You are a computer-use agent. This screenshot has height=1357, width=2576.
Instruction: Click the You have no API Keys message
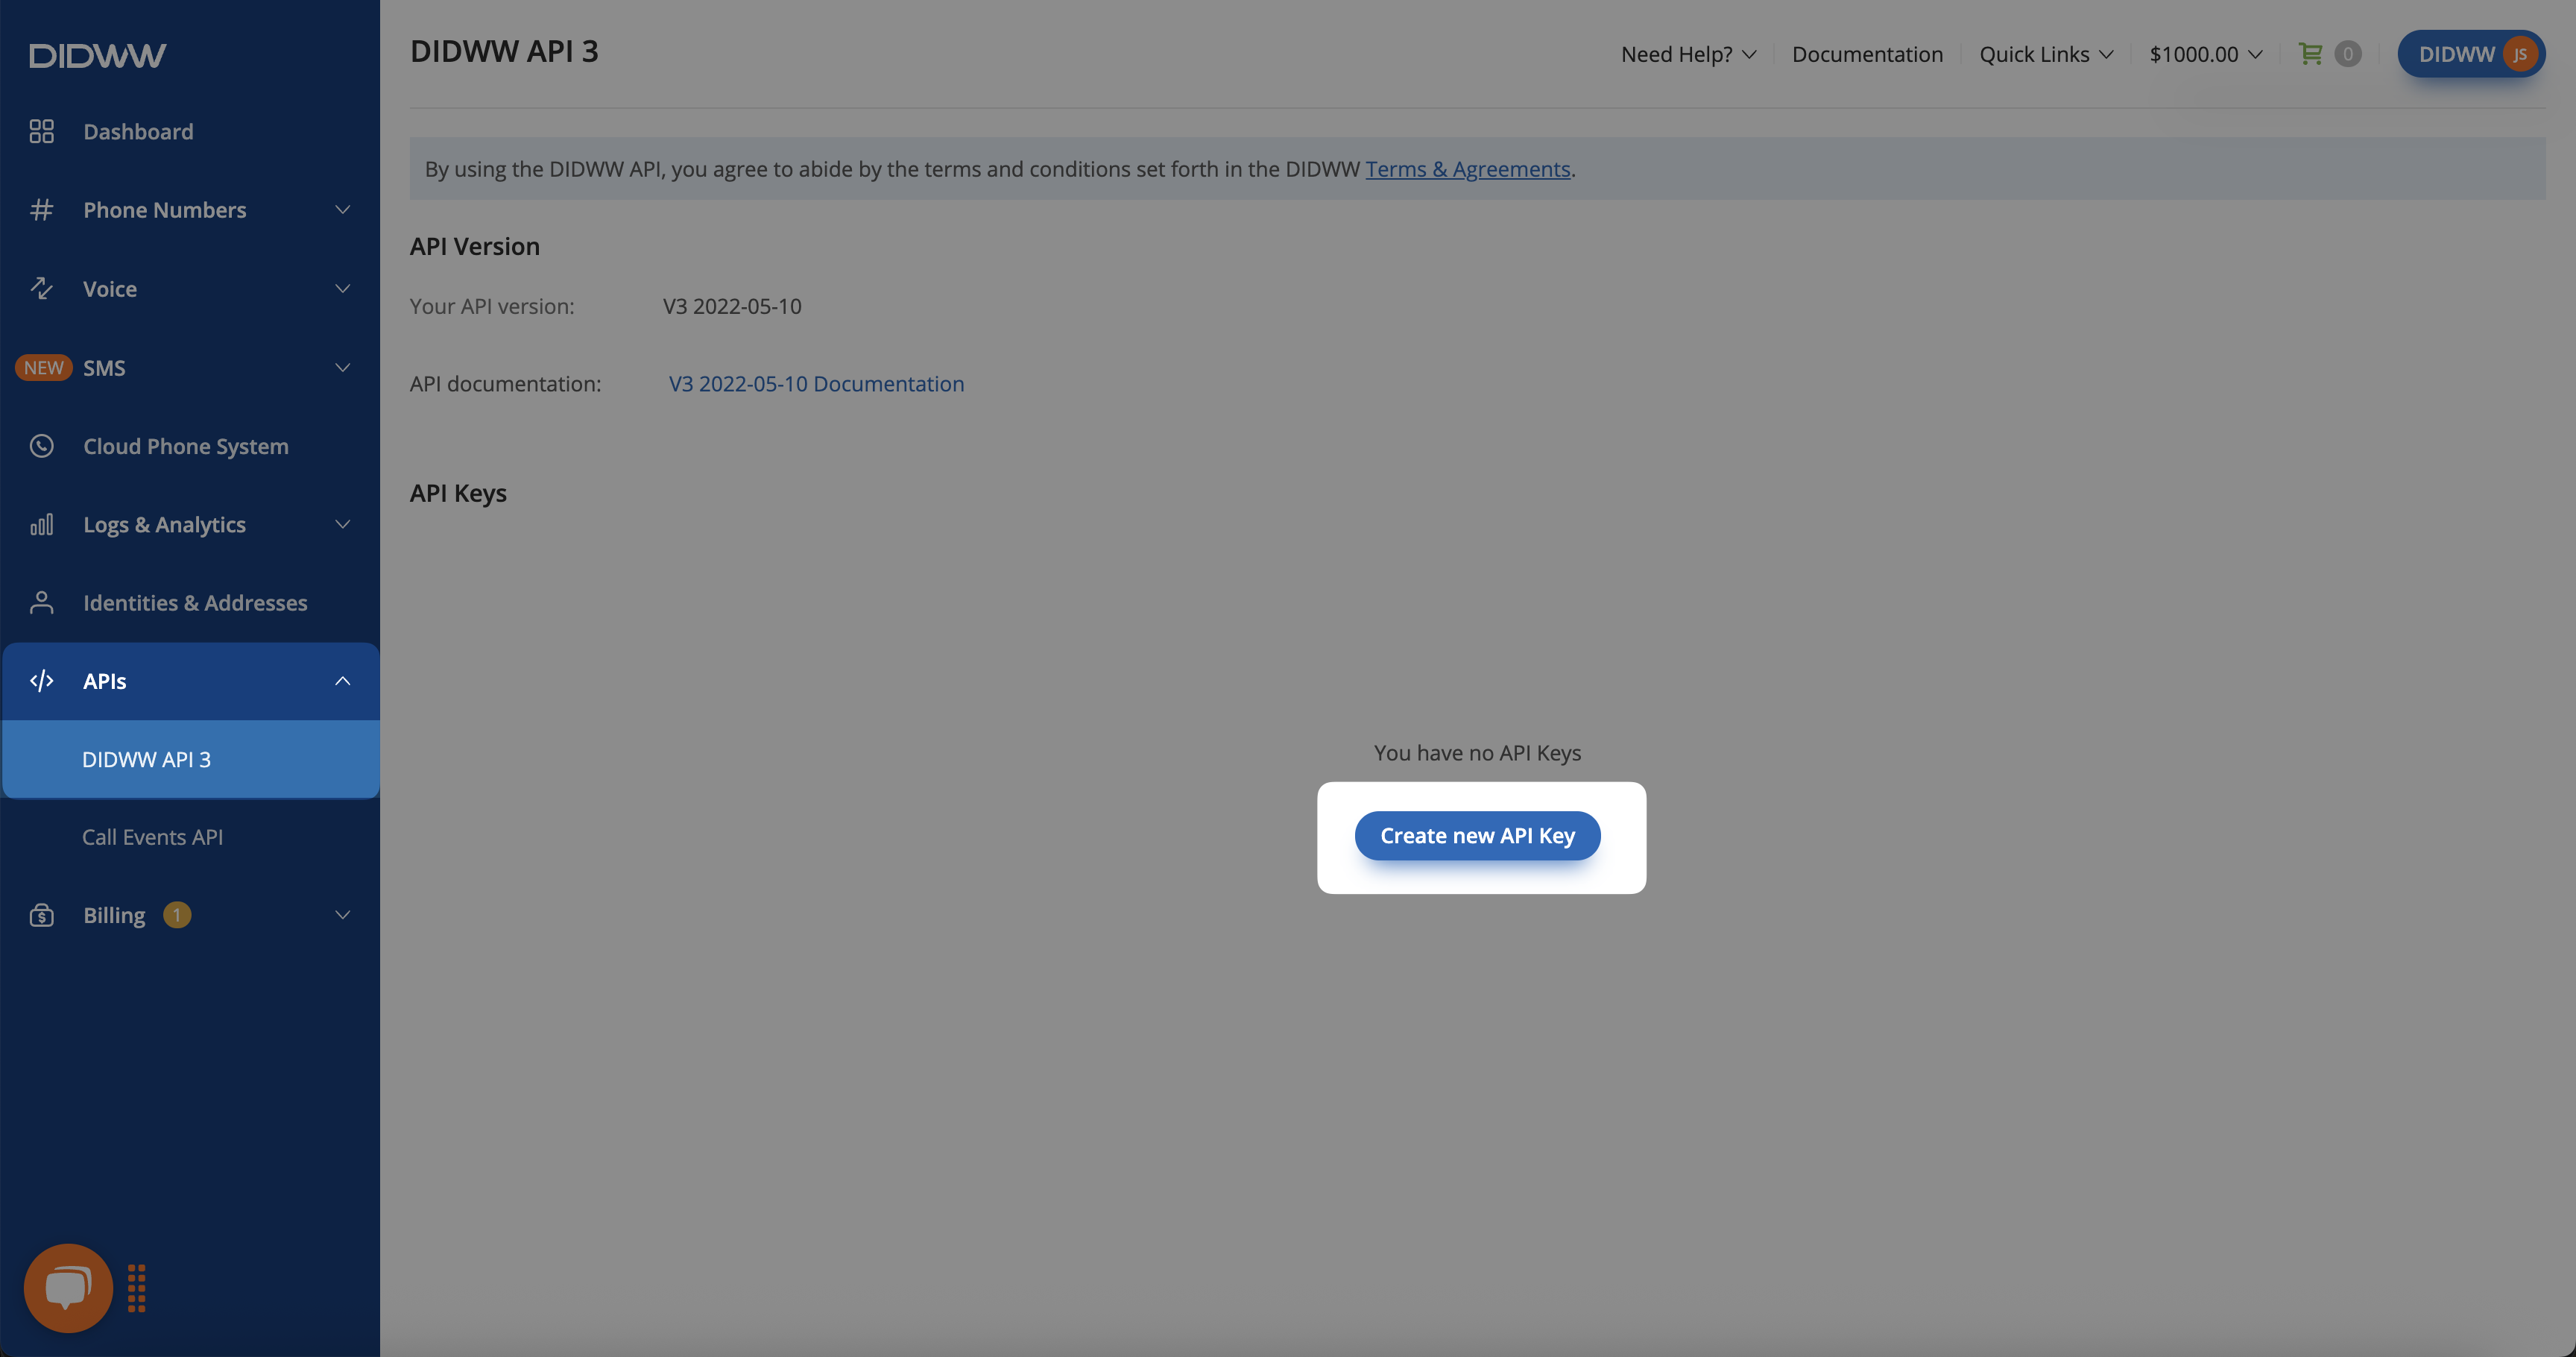tap(1477, 752)
